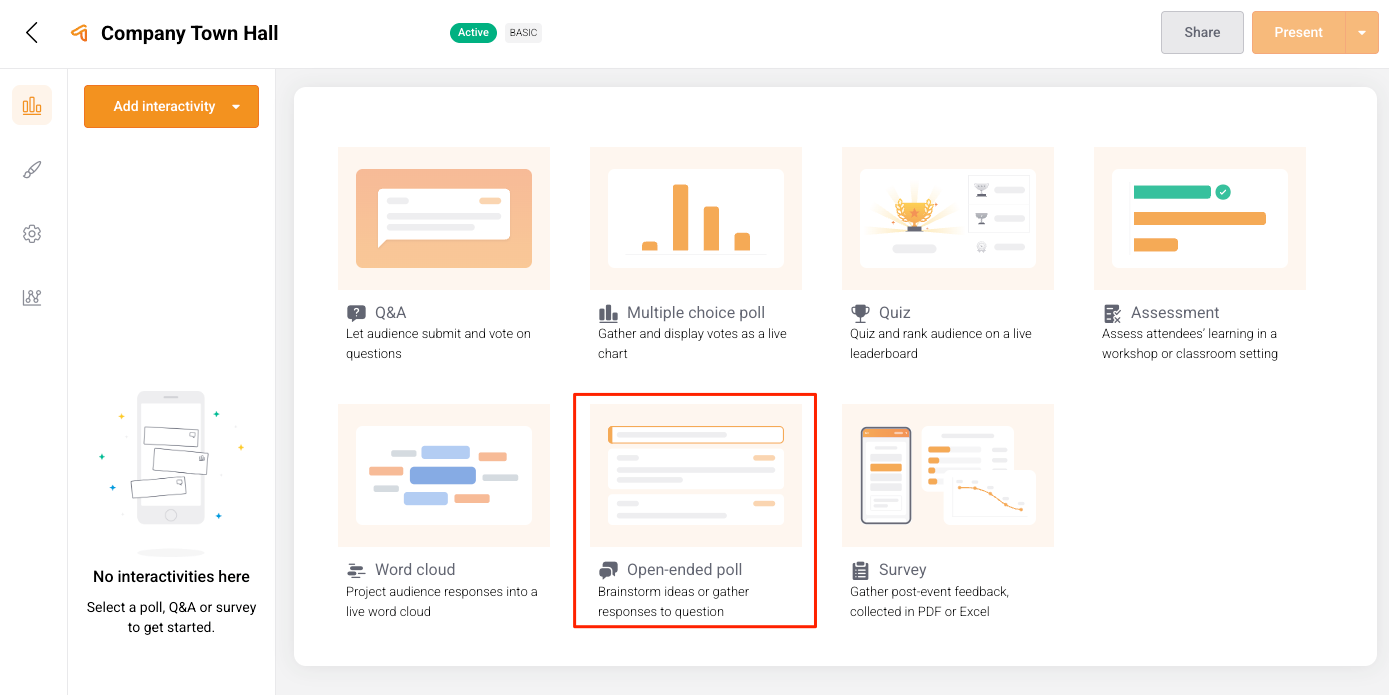Open the Present dropdown arrow

pyautogui.click(x=1363, y=32)
